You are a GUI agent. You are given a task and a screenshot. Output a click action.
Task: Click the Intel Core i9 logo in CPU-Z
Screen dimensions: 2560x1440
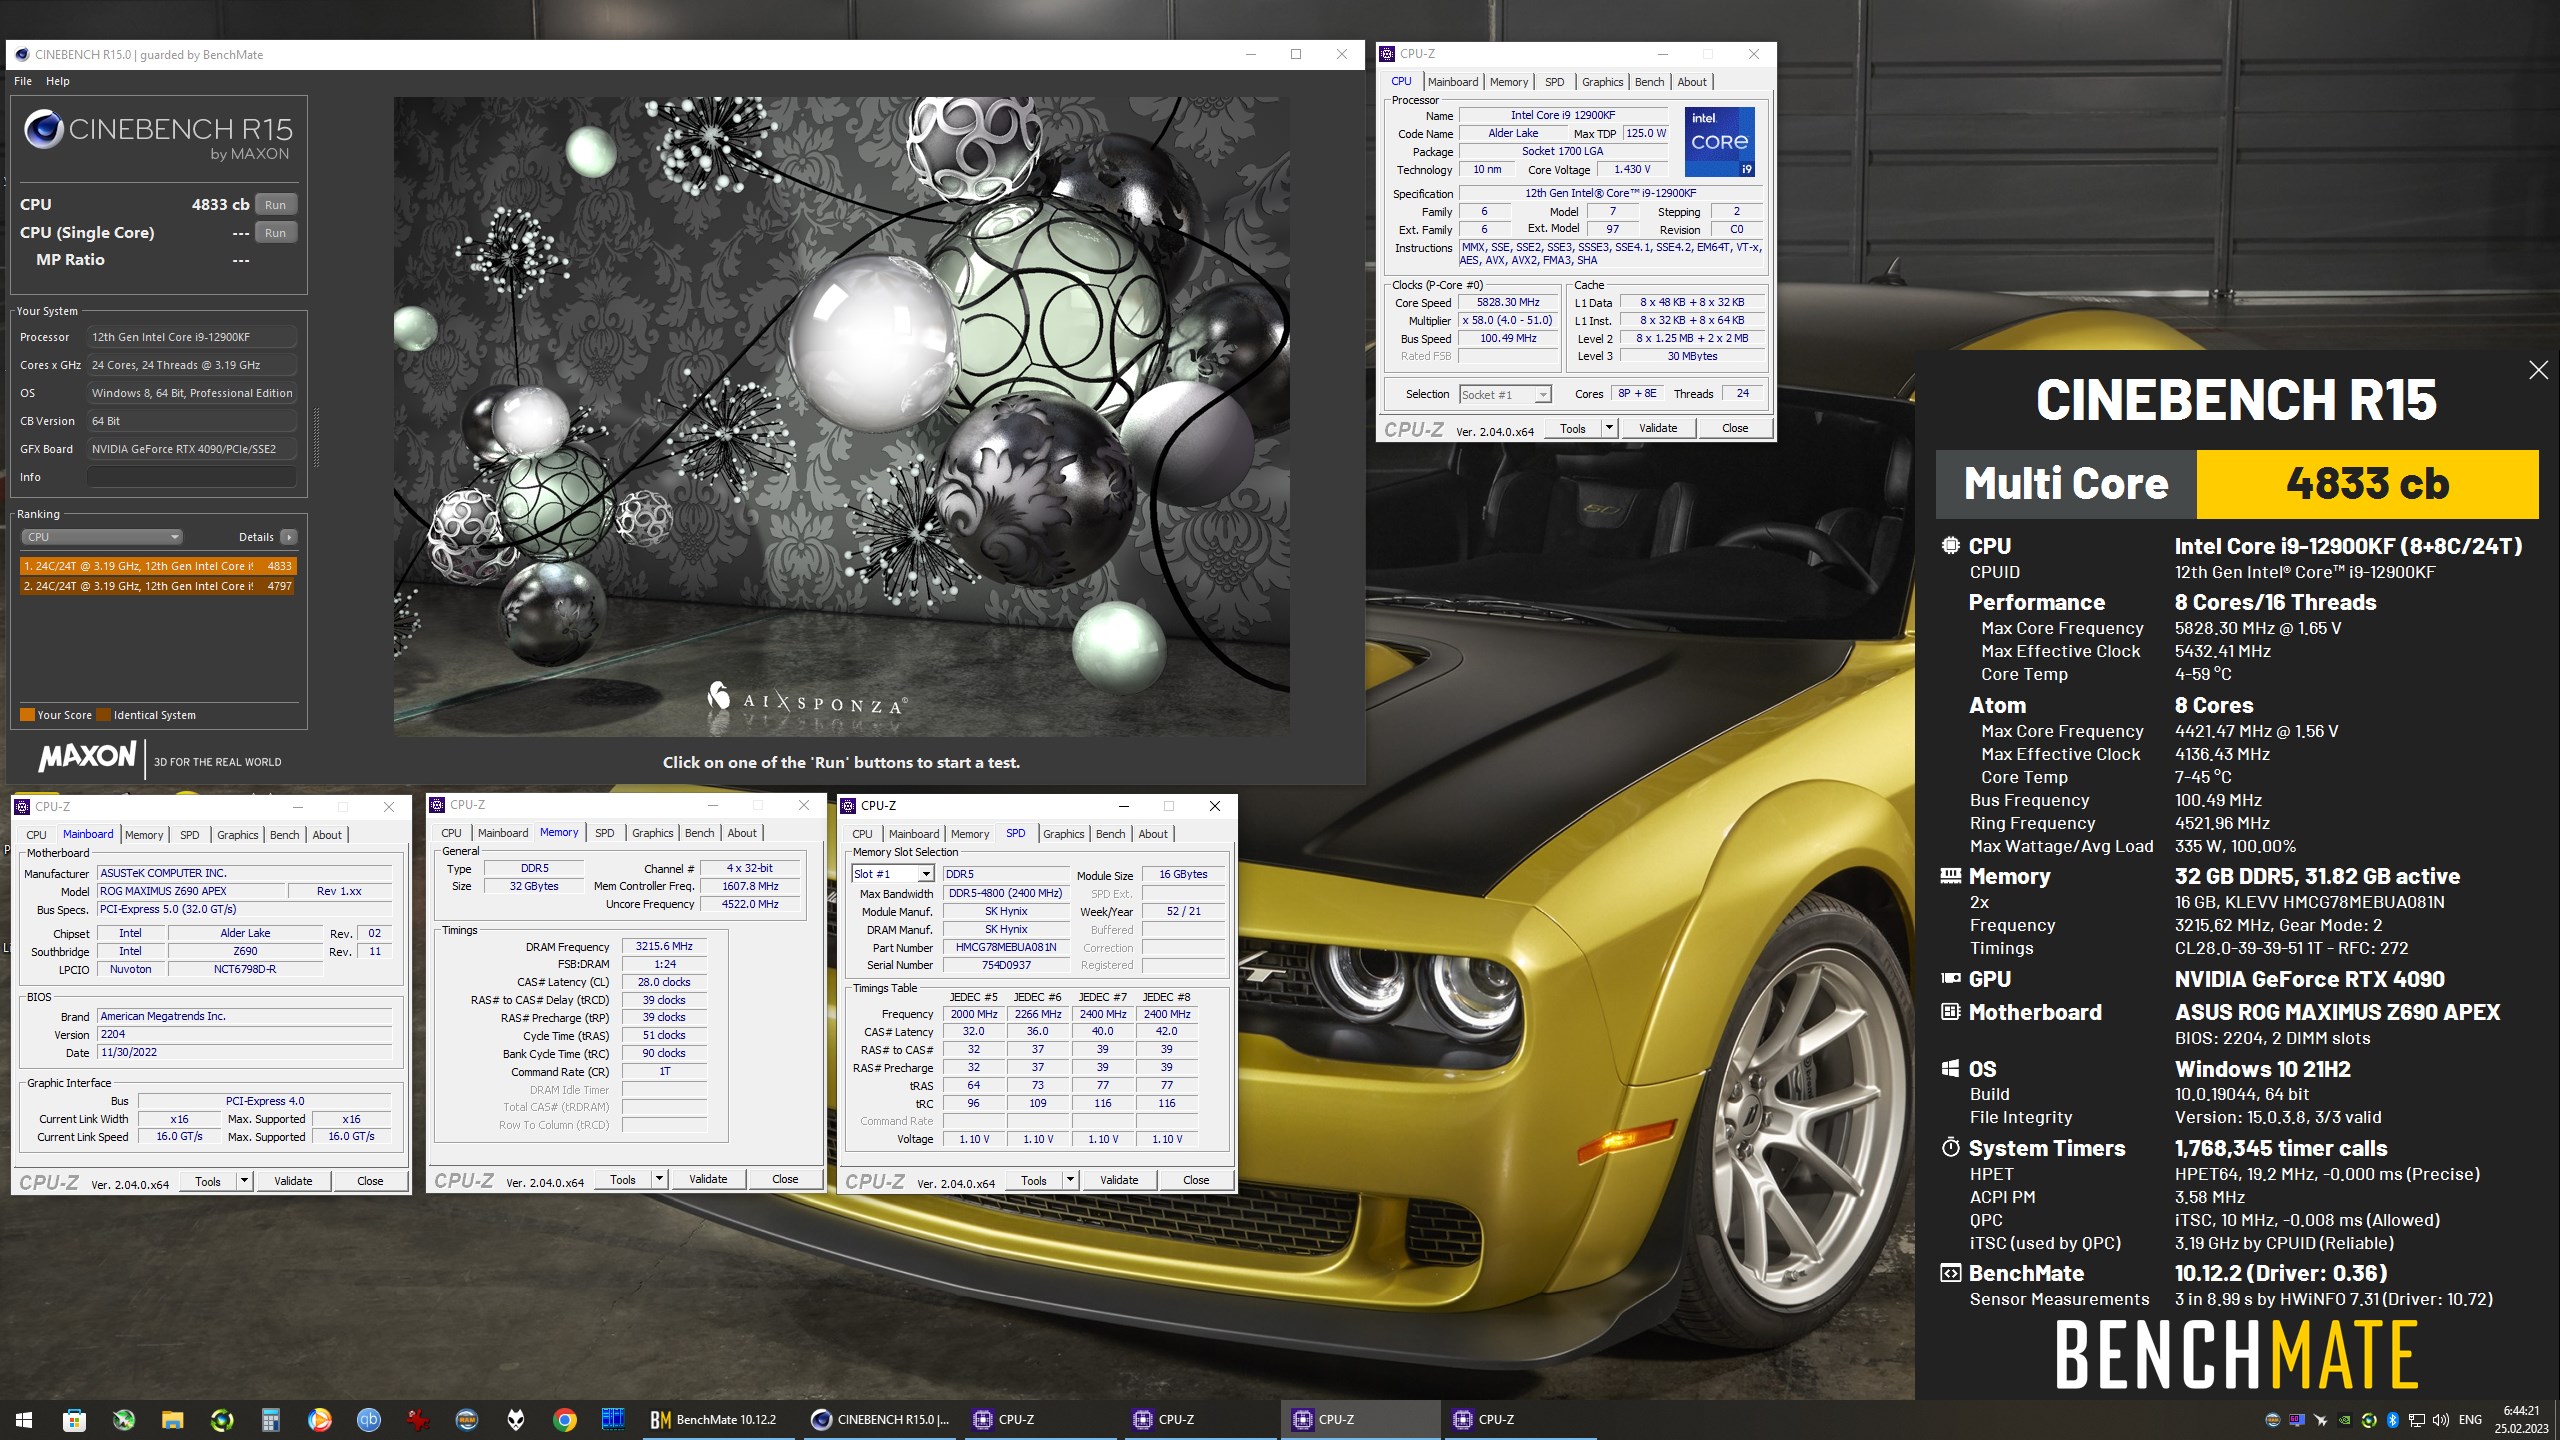pyautogui.click(x=1720, y=142)
